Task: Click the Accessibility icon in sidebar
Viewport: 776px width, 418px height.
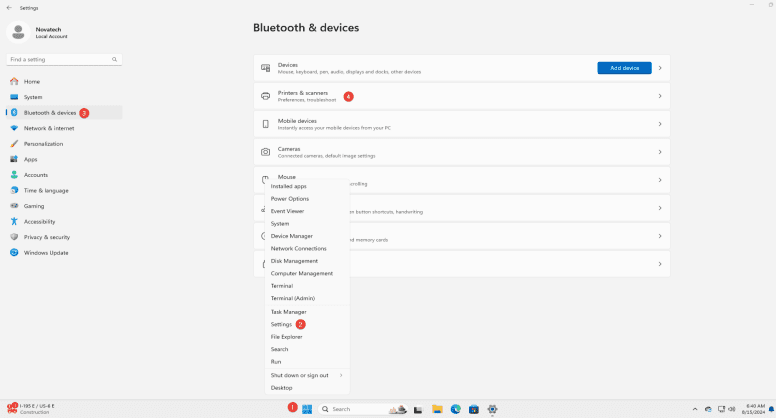Action: pos(14,221)
